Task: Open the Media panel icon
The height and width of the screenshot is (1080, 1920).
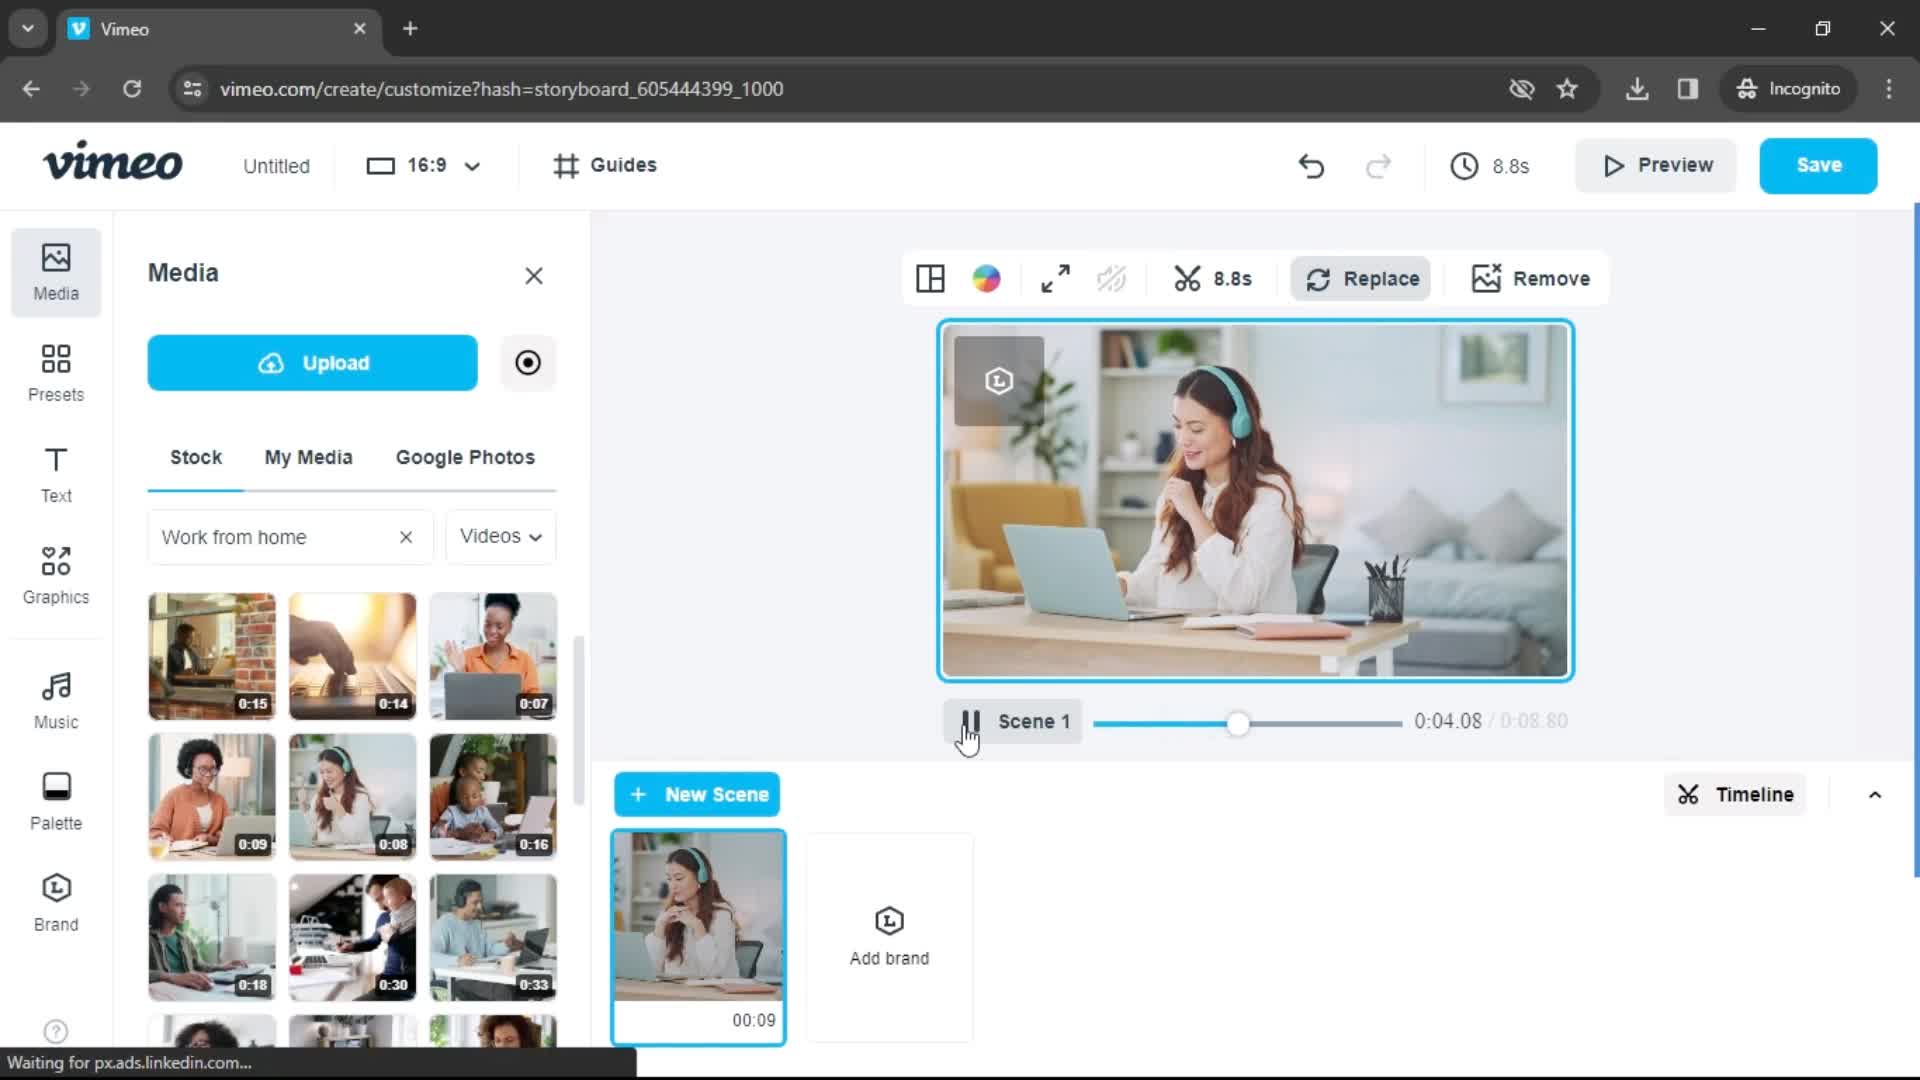Action: click(x=55, y=269)
